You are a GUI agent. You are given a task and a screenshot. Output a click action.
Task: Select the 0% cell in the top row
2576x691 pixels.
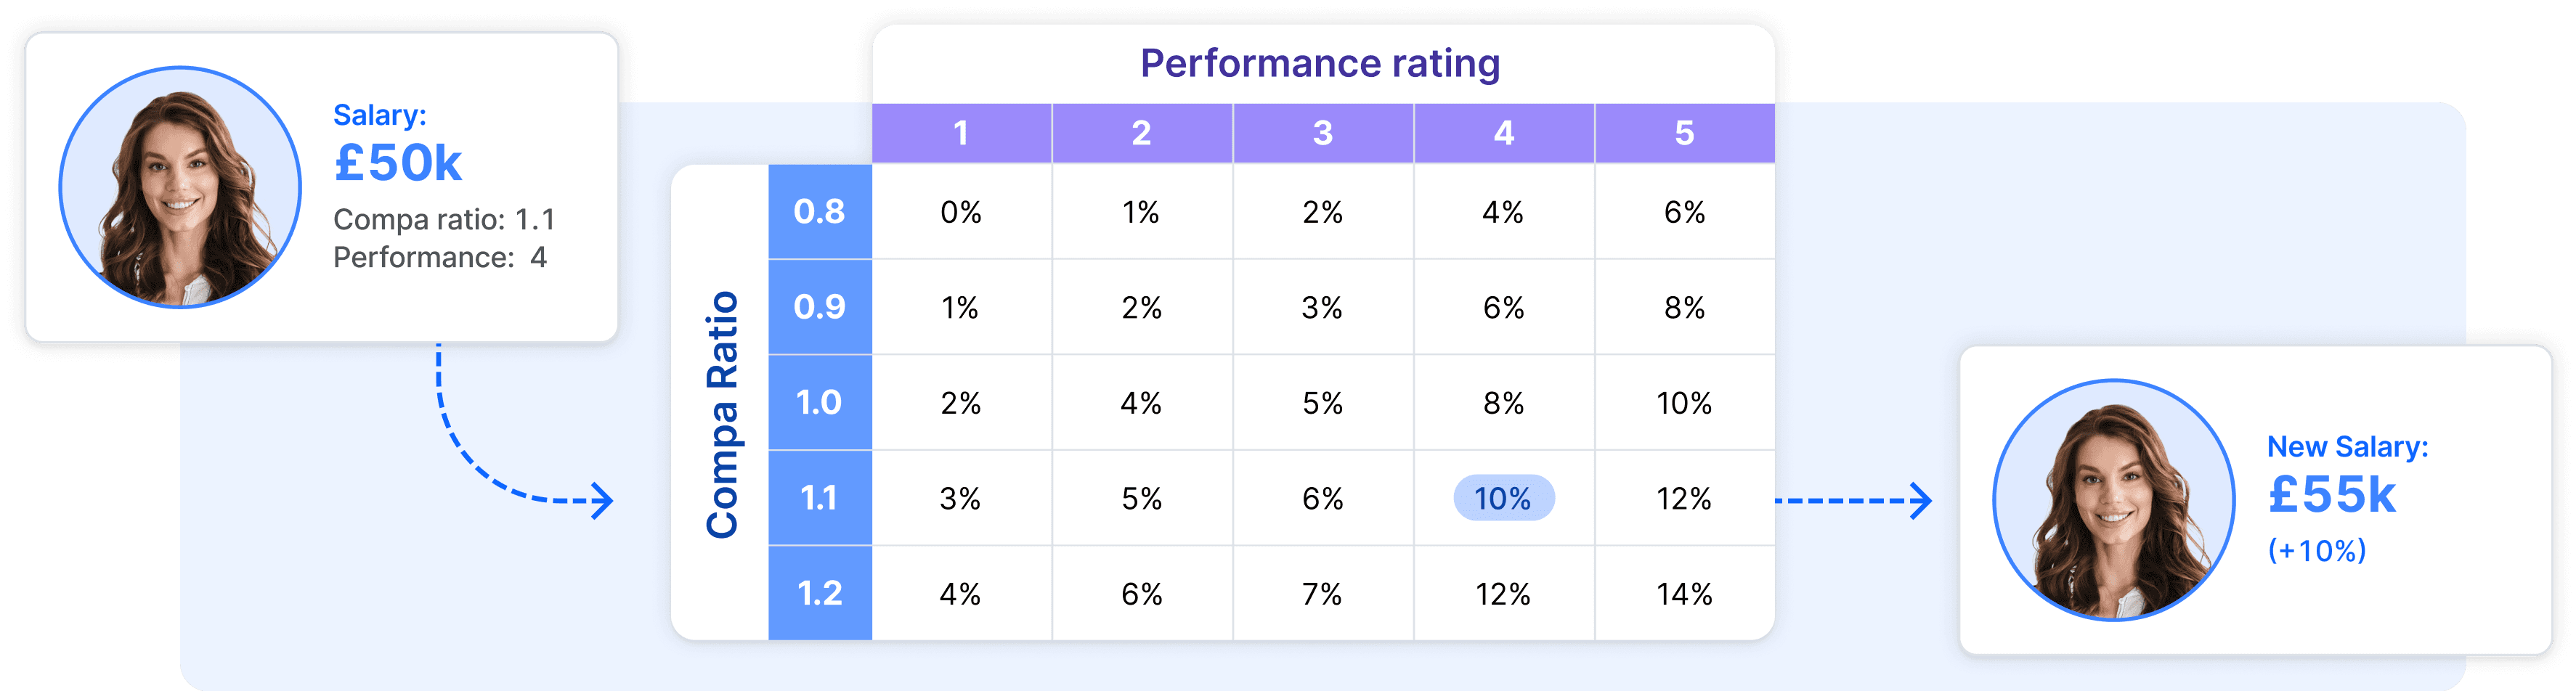click(x=961, y=211)
